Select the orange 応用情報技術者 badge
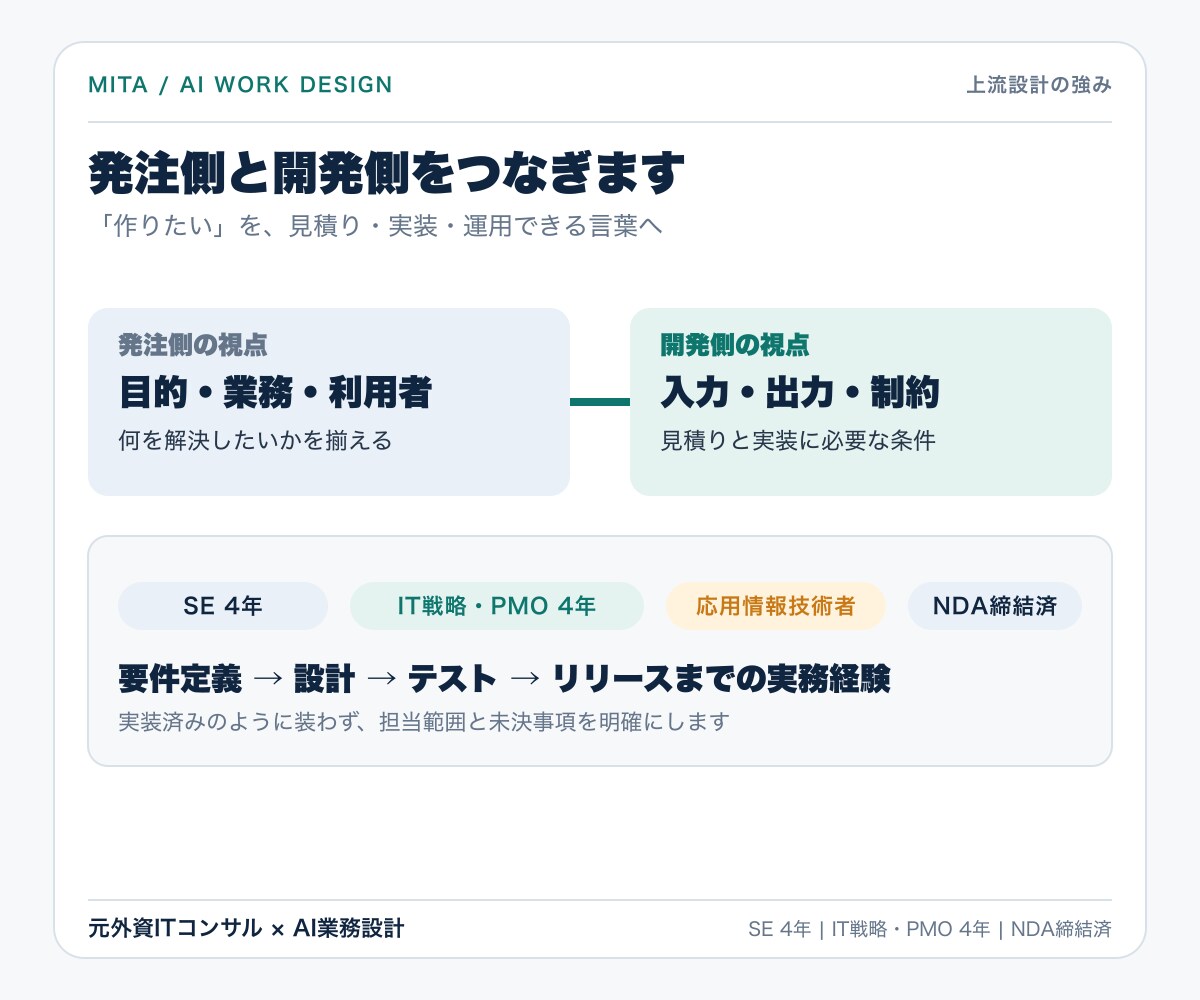Image resolution: width=1200 pixels, height=1000 pixels. coord(776,606)
